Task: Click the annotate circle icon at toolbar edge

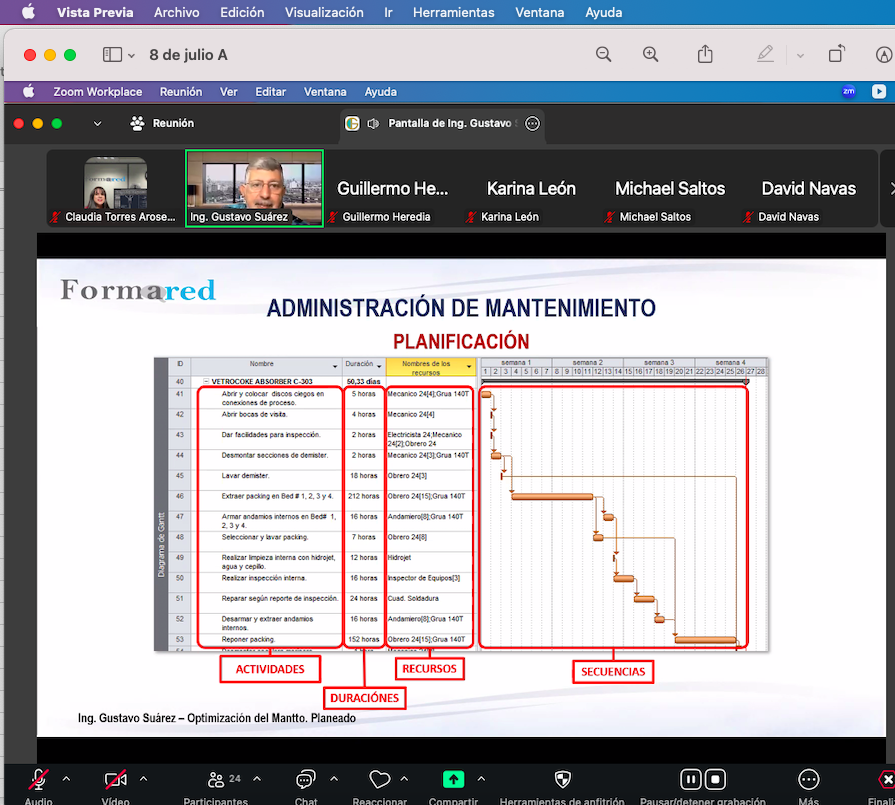Action: tap(884, 55)
